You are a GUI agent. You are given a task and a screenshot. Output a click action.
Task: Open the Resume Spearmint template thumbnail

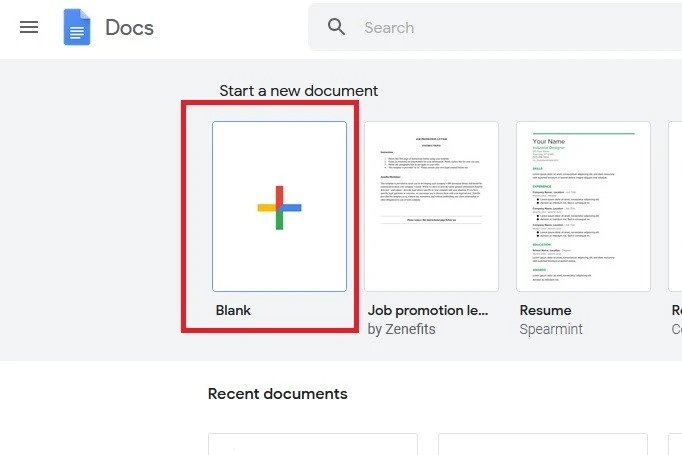click(x=583, y=206)
